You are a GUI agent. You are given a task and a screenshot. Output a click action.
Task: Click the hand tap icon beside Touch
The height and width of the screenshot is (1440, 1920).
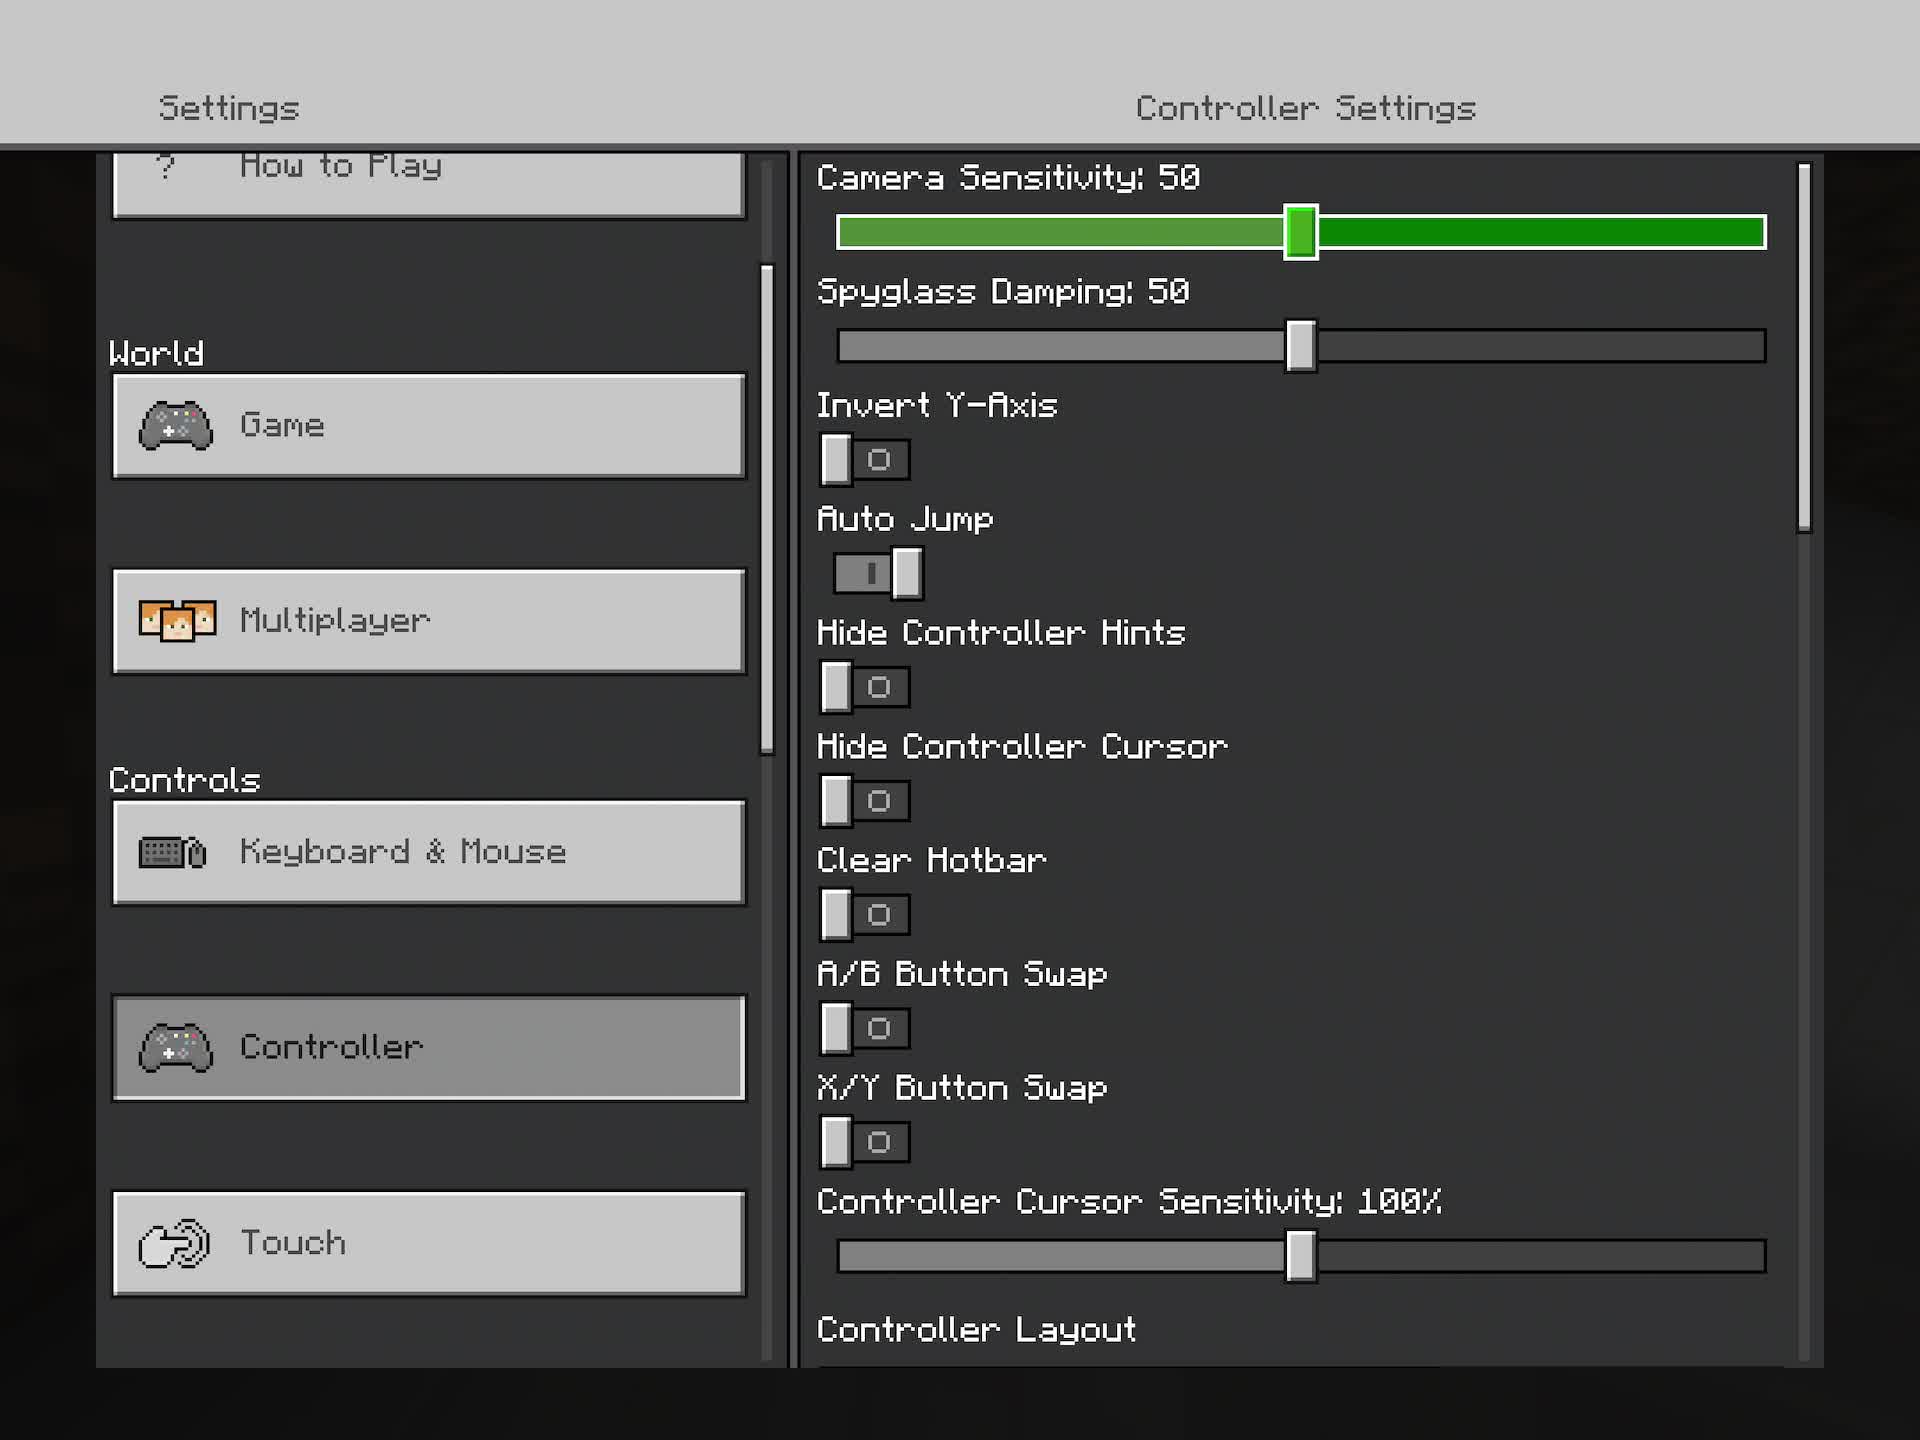pos(174,1243)
